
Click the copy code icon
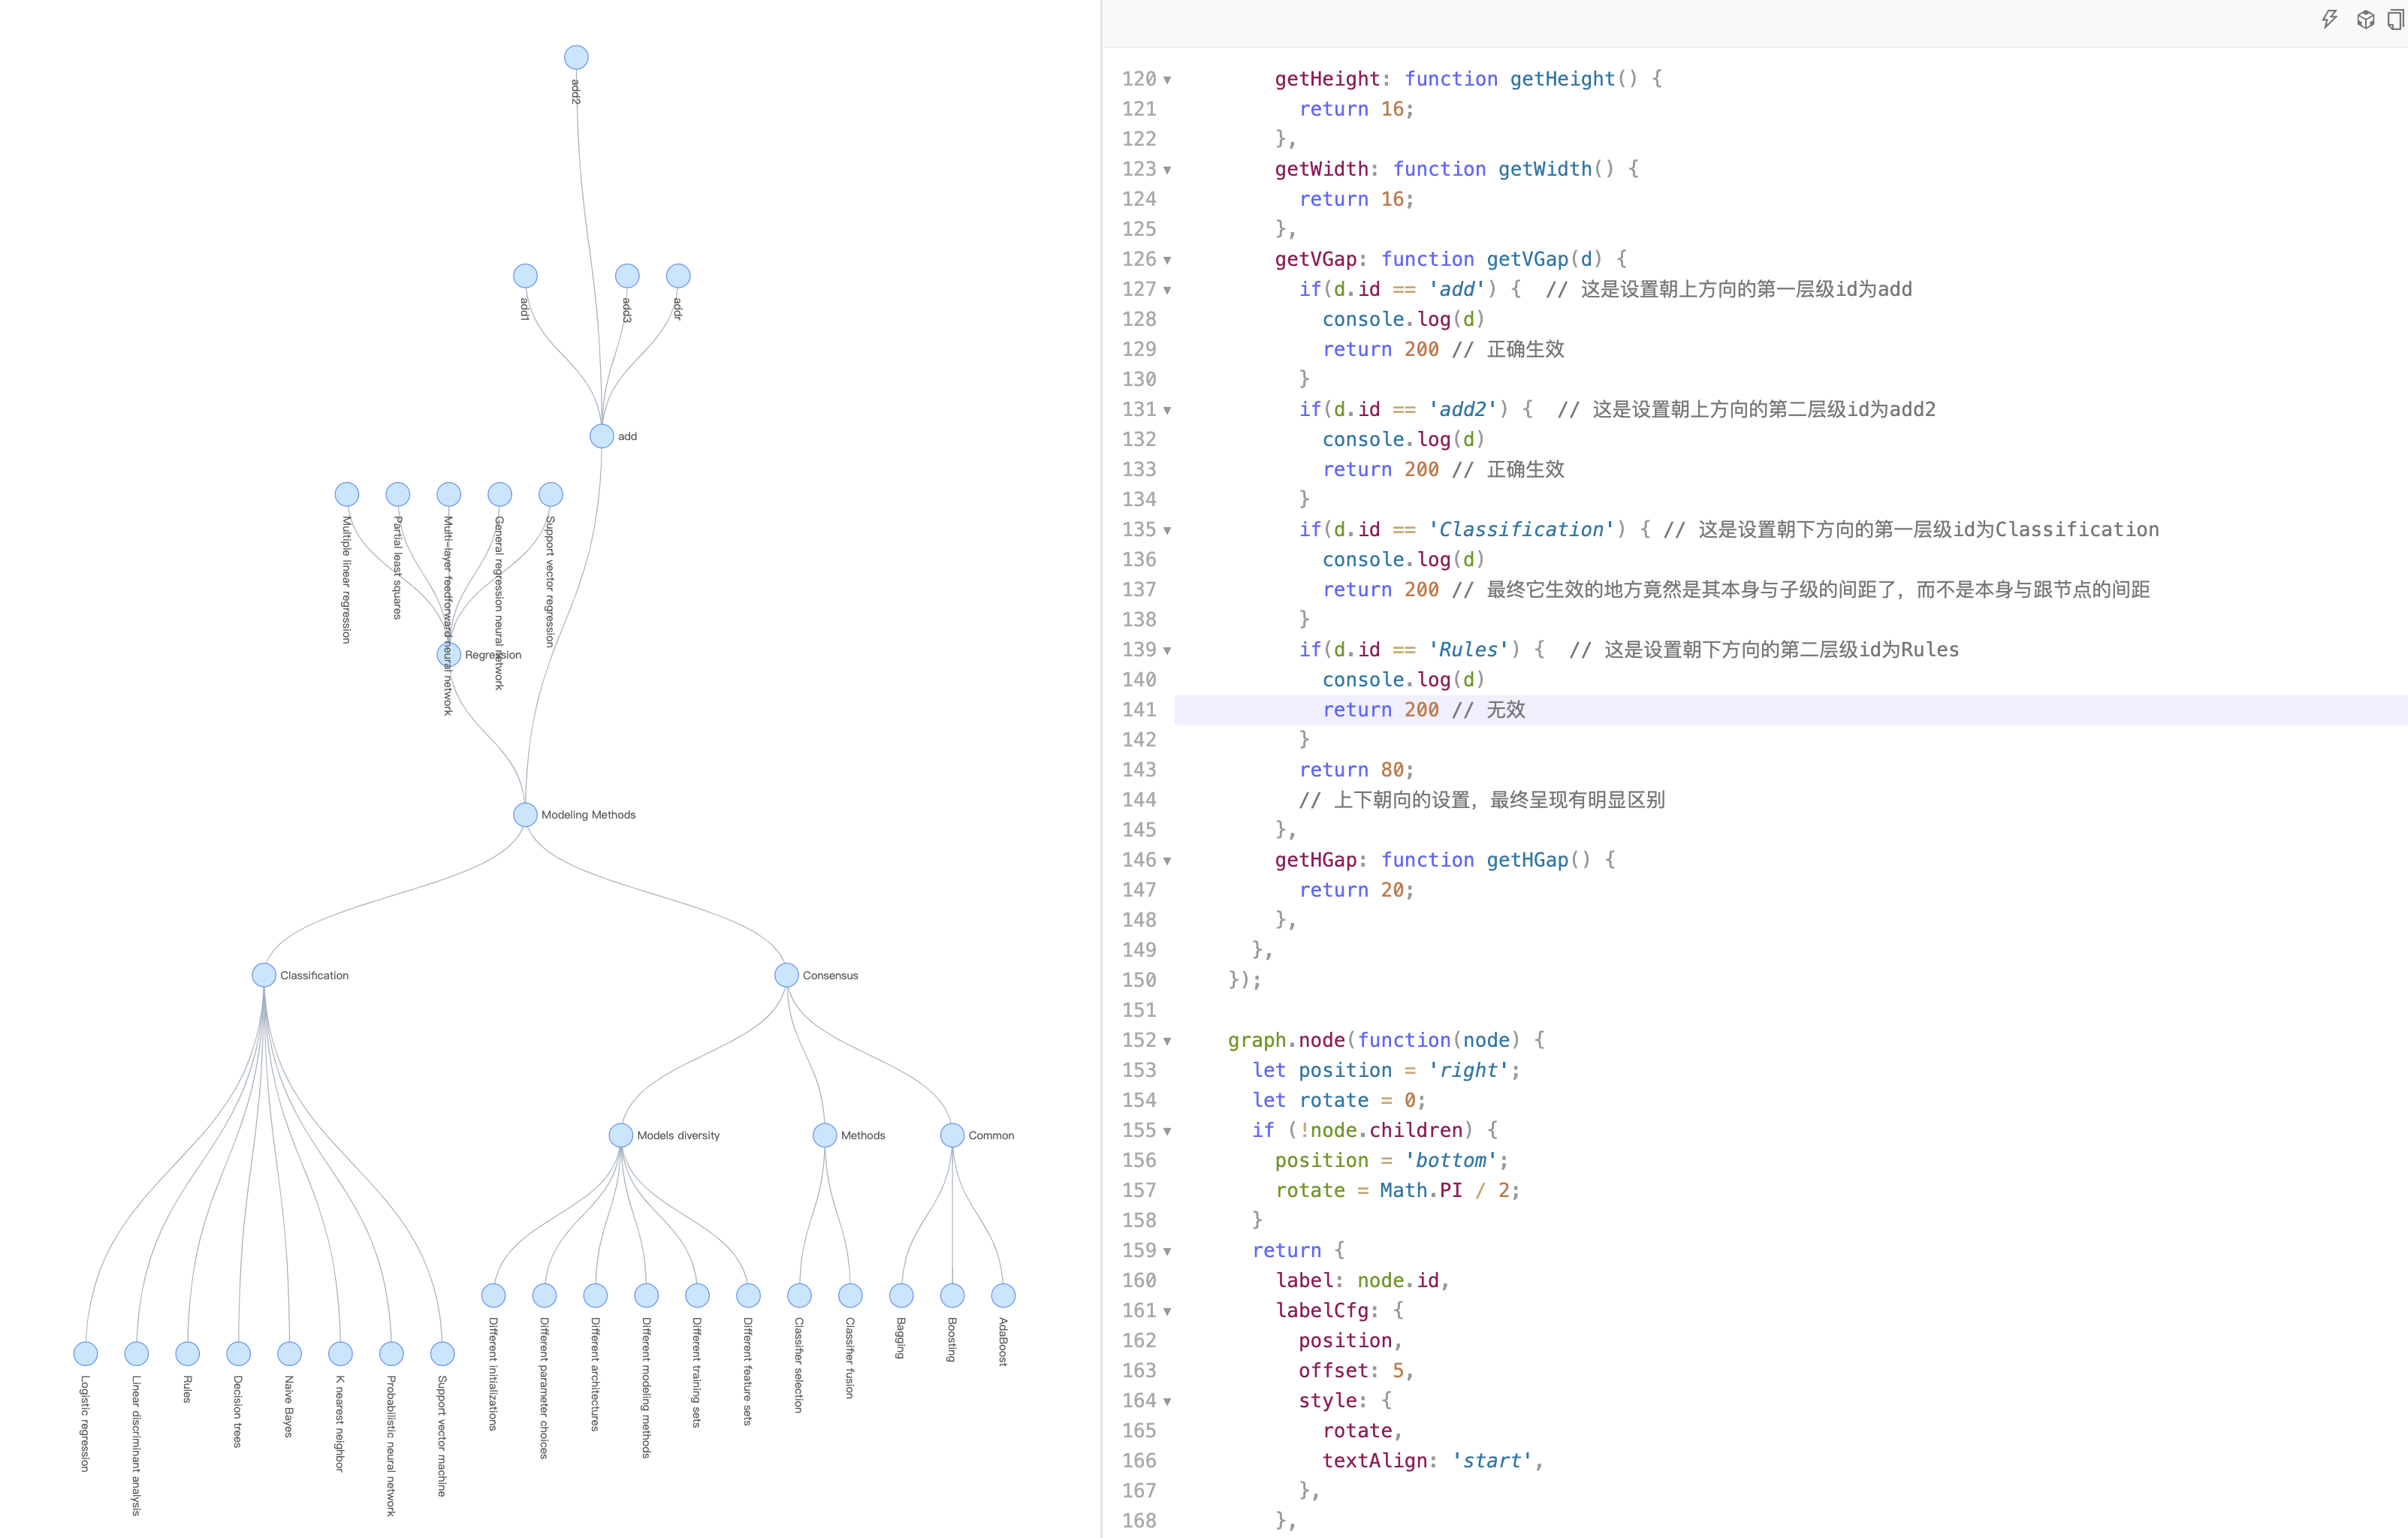coord(2397,19)
